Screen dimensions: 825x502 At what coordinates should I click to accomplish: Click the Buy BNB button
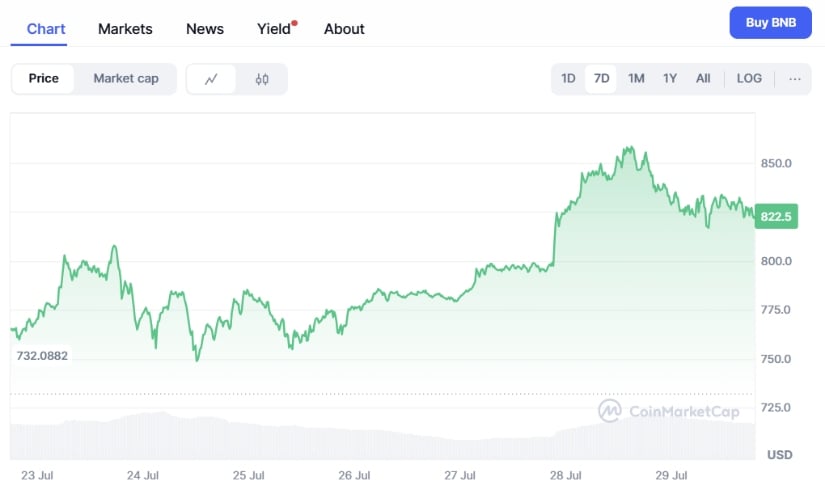pos(770,22)
